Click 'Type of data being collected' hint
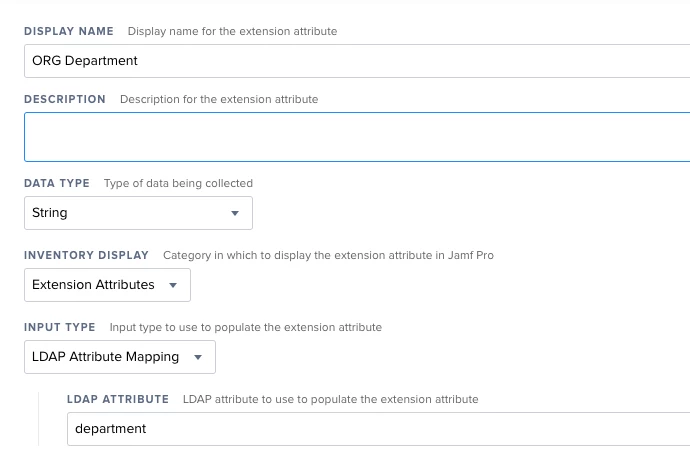 tap(178, 183)
